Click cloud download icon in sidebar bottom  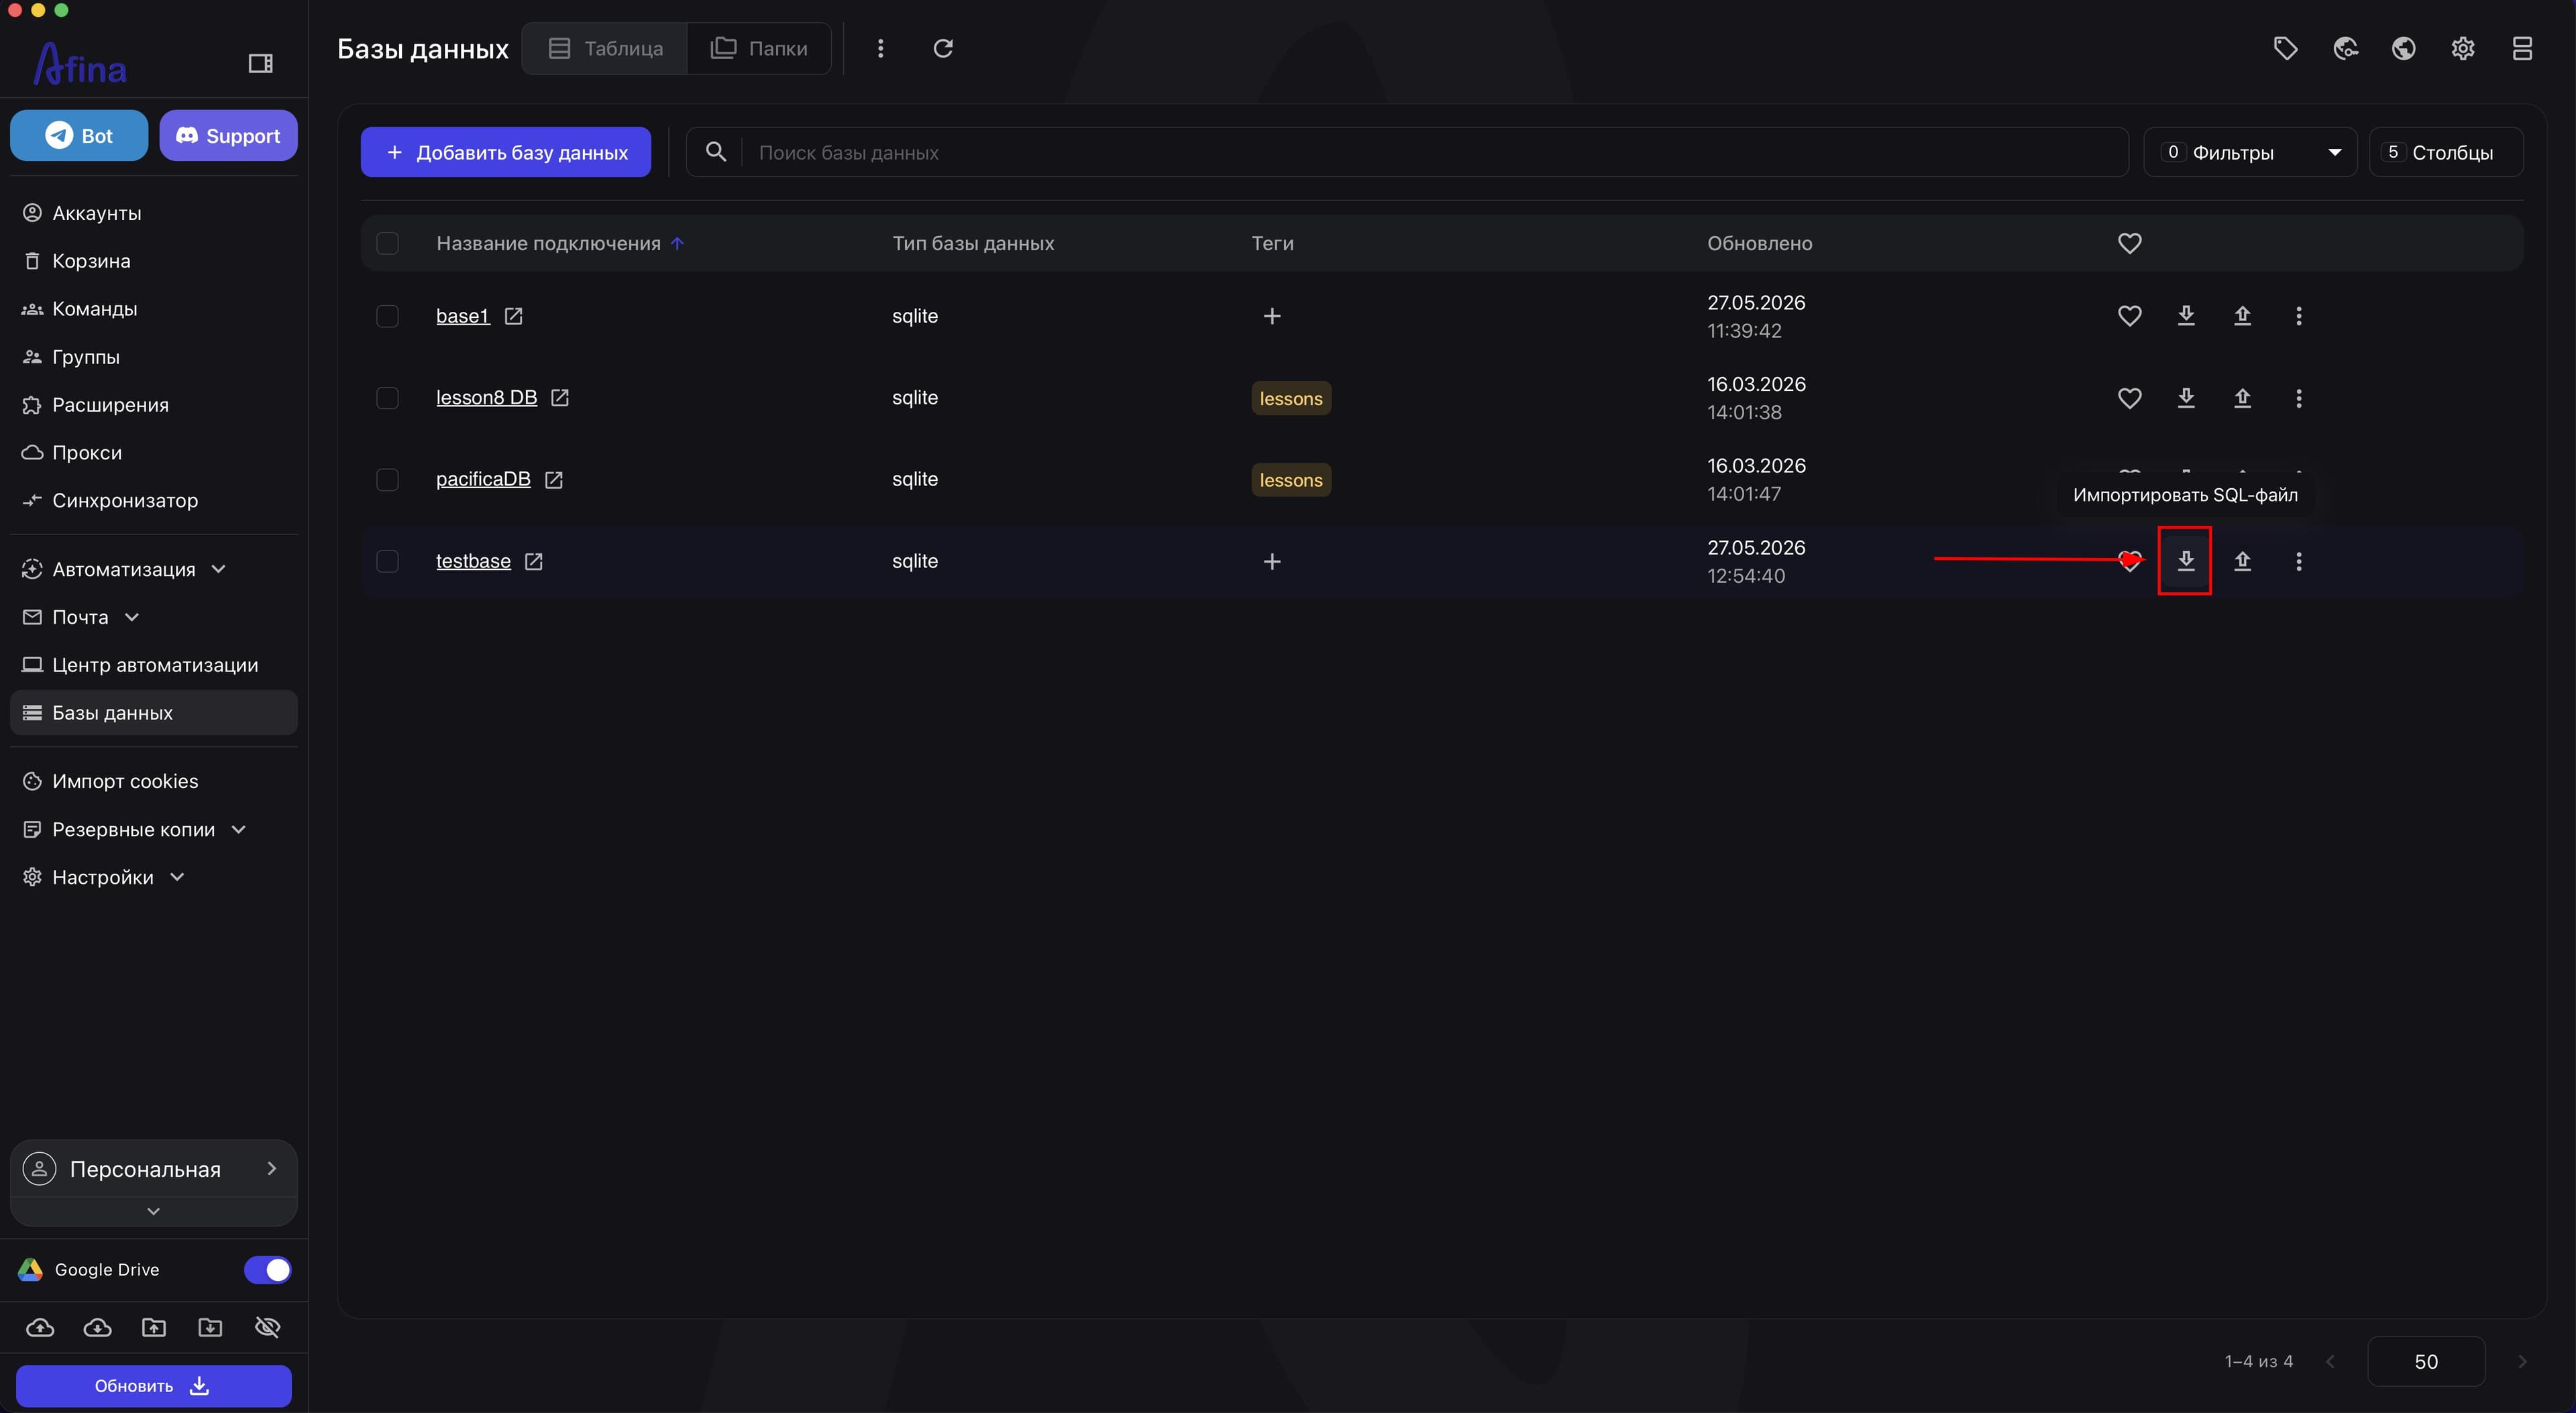coord(97,1327)
